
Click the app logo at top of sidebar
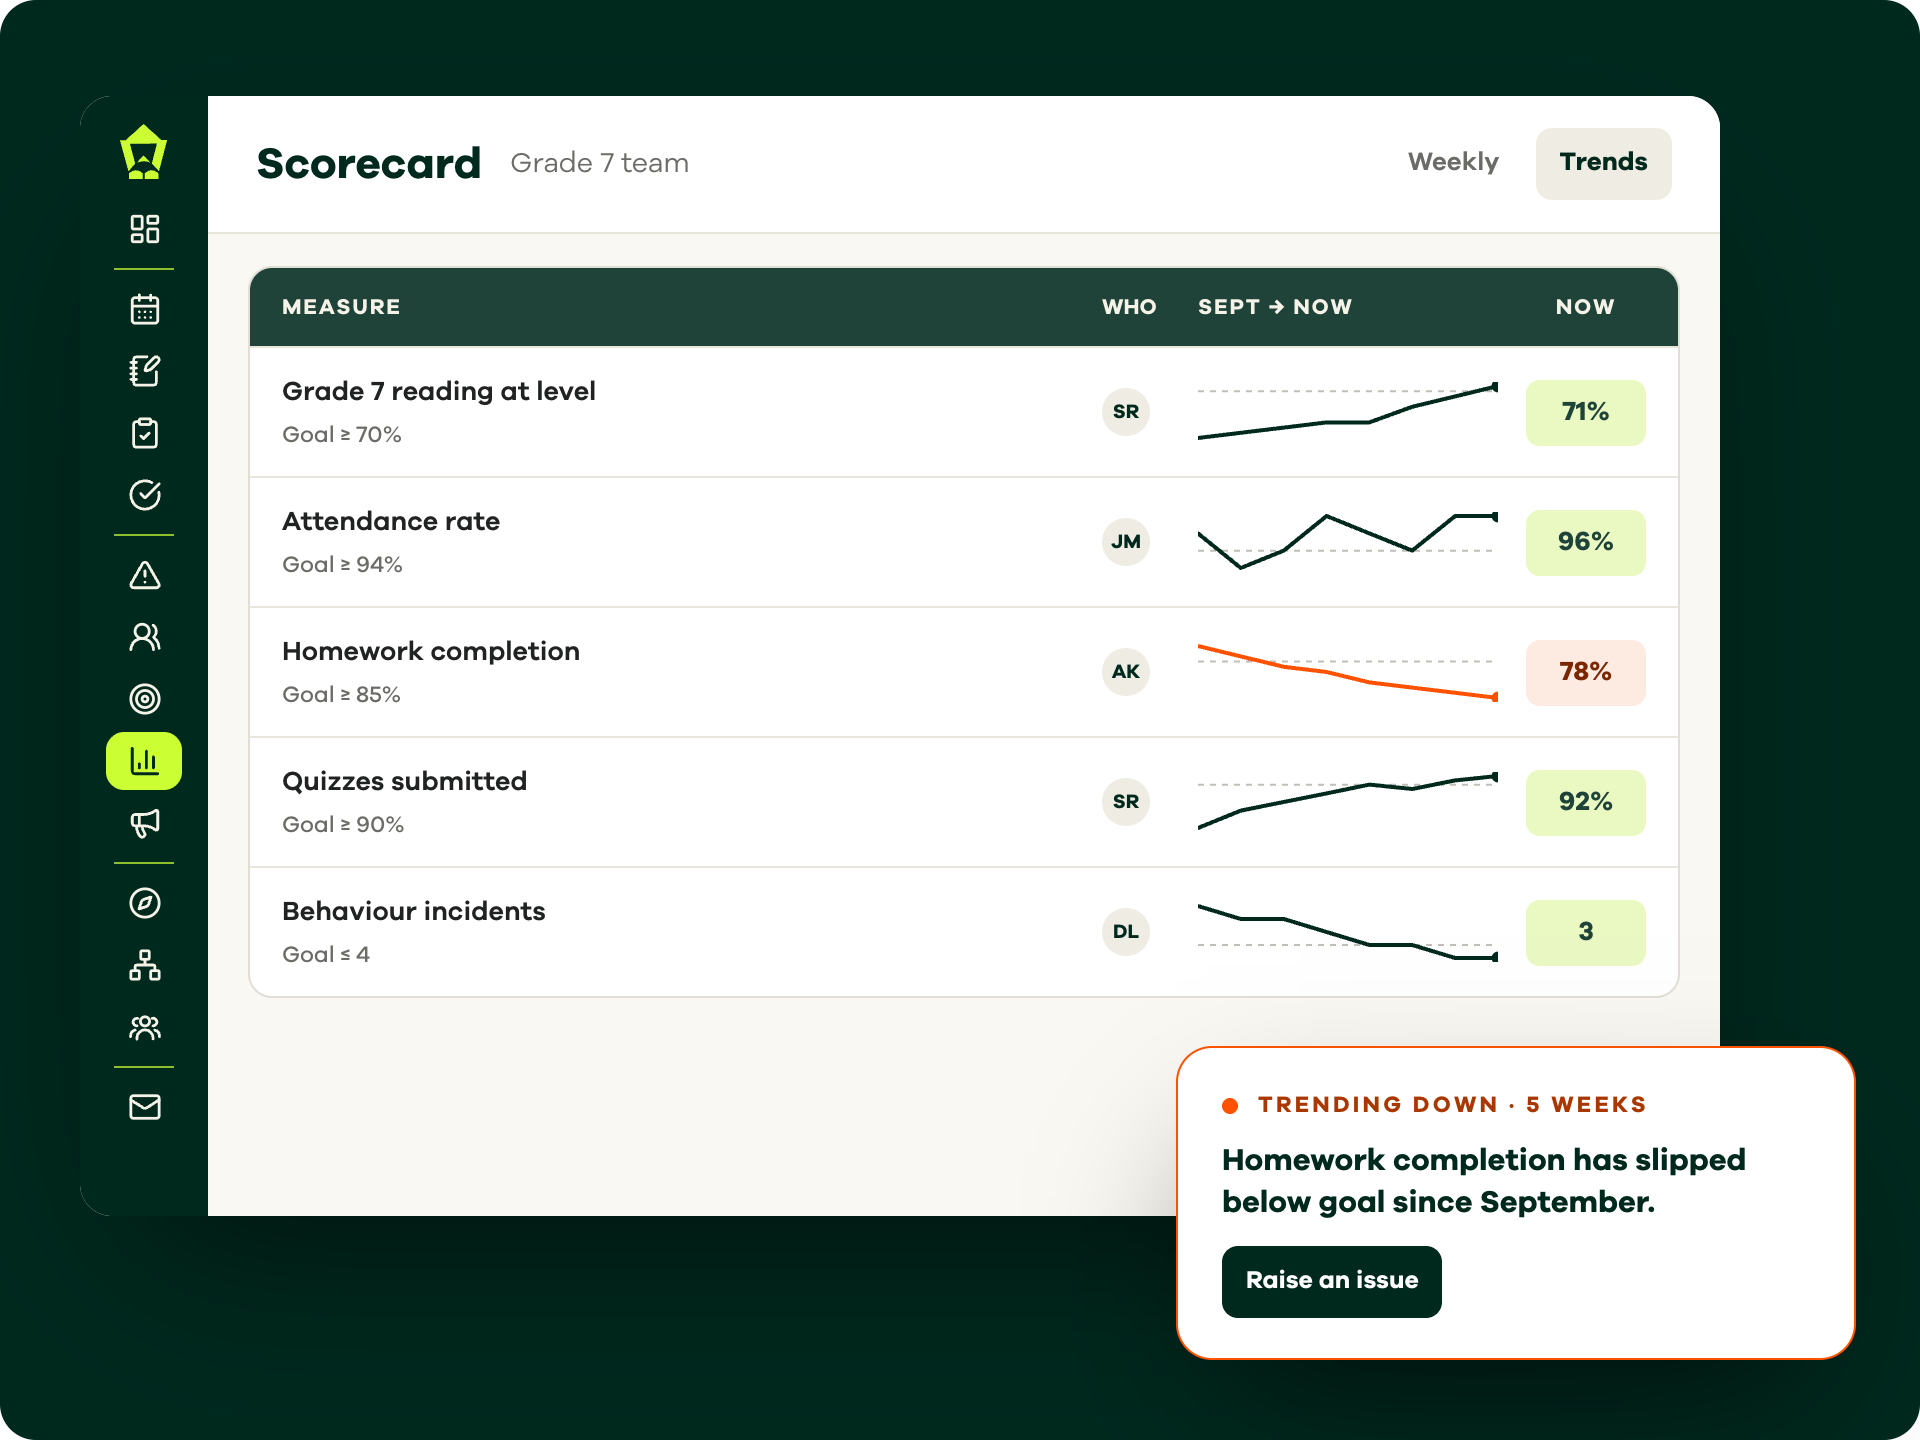pos(144,152)
